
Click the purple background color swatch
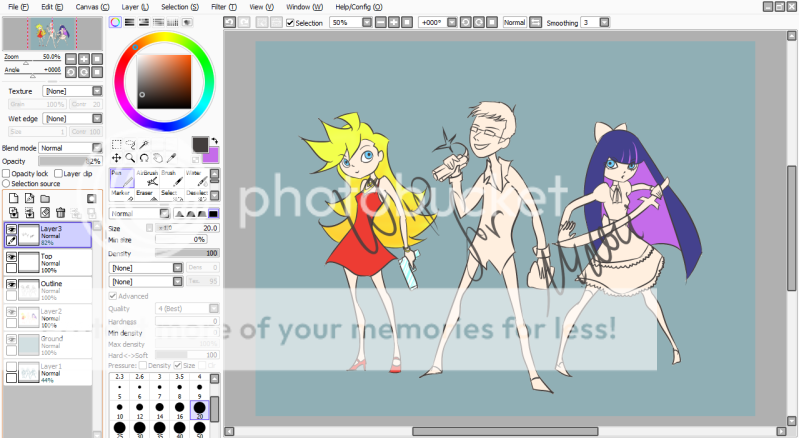211,155
